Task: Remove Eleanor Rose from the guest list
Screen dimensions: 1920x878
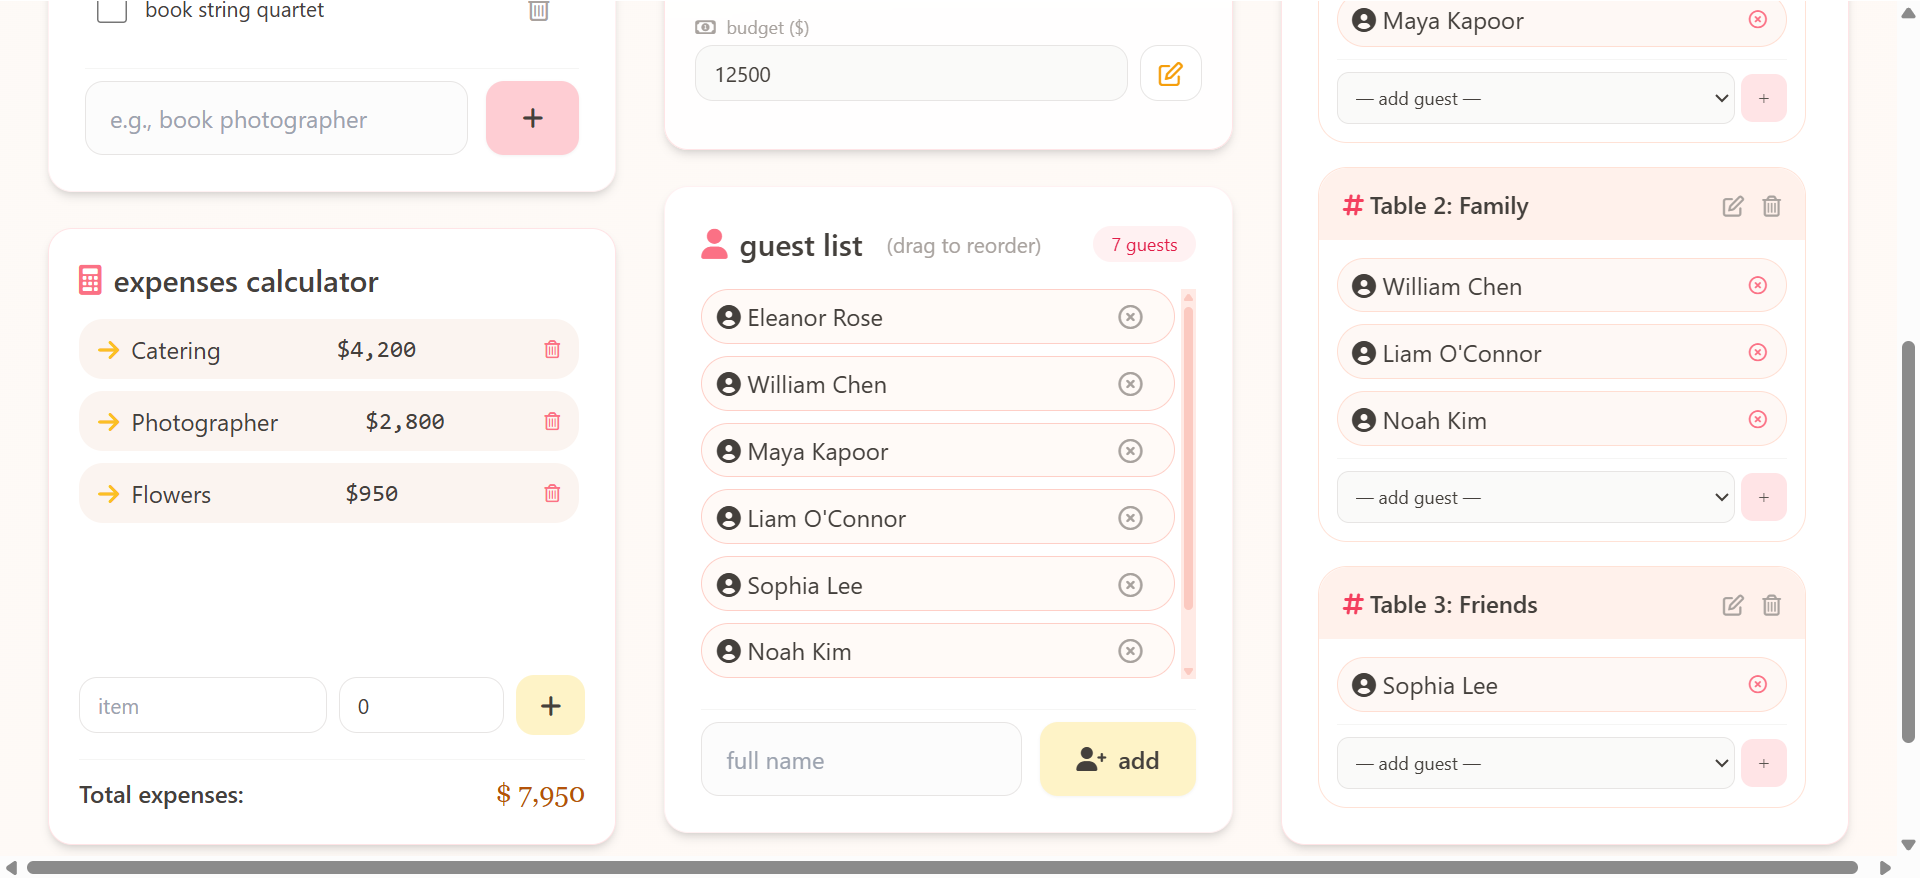Action: [x=1130, y=317]
